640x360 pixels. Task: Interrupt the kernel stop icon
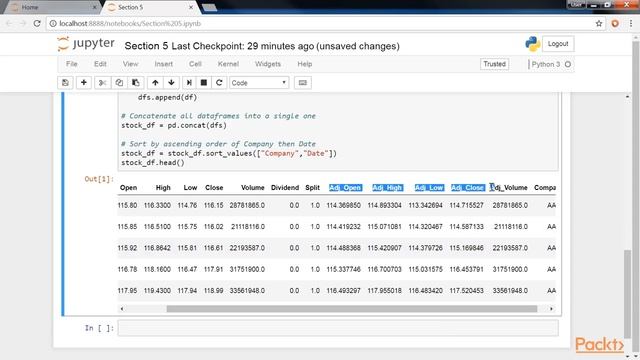(x=204, y=83)
